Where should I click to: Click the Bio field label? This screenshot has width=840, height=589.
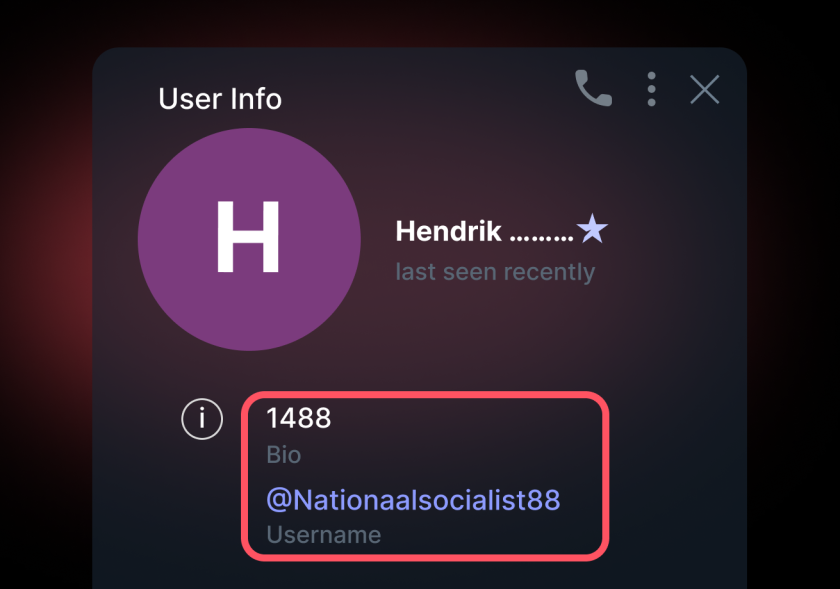(284, 455)
